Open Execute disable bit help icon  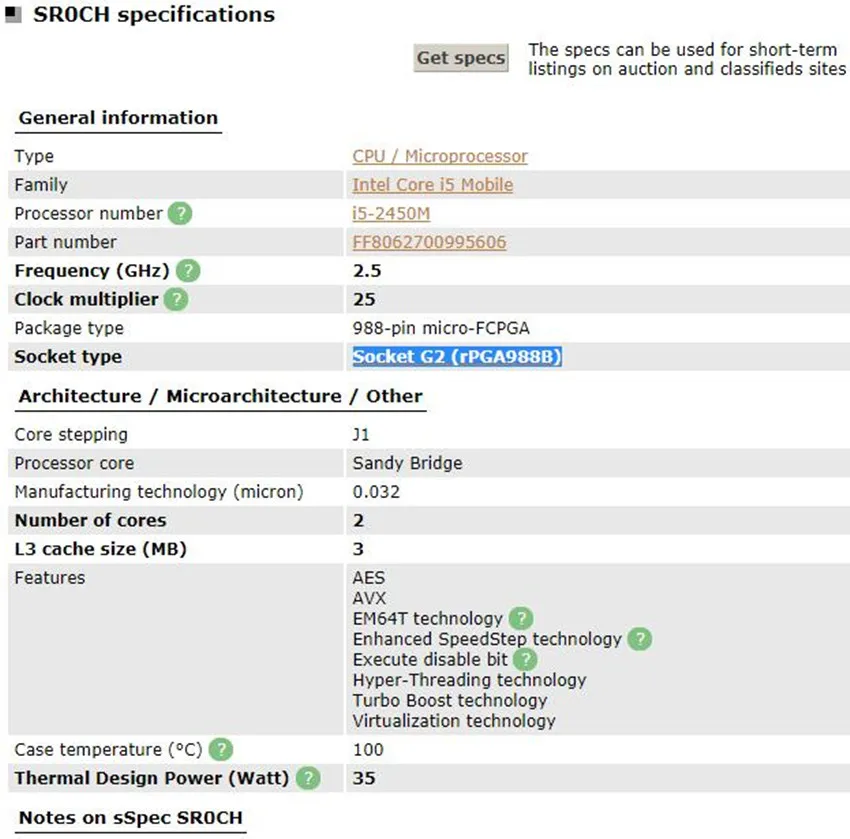pos(525,660)
